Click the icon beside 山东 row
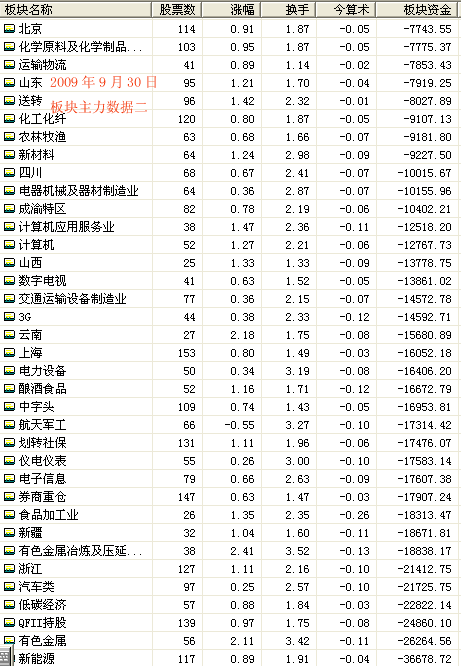This screenshot has width=461, height=666. [9, 83]
